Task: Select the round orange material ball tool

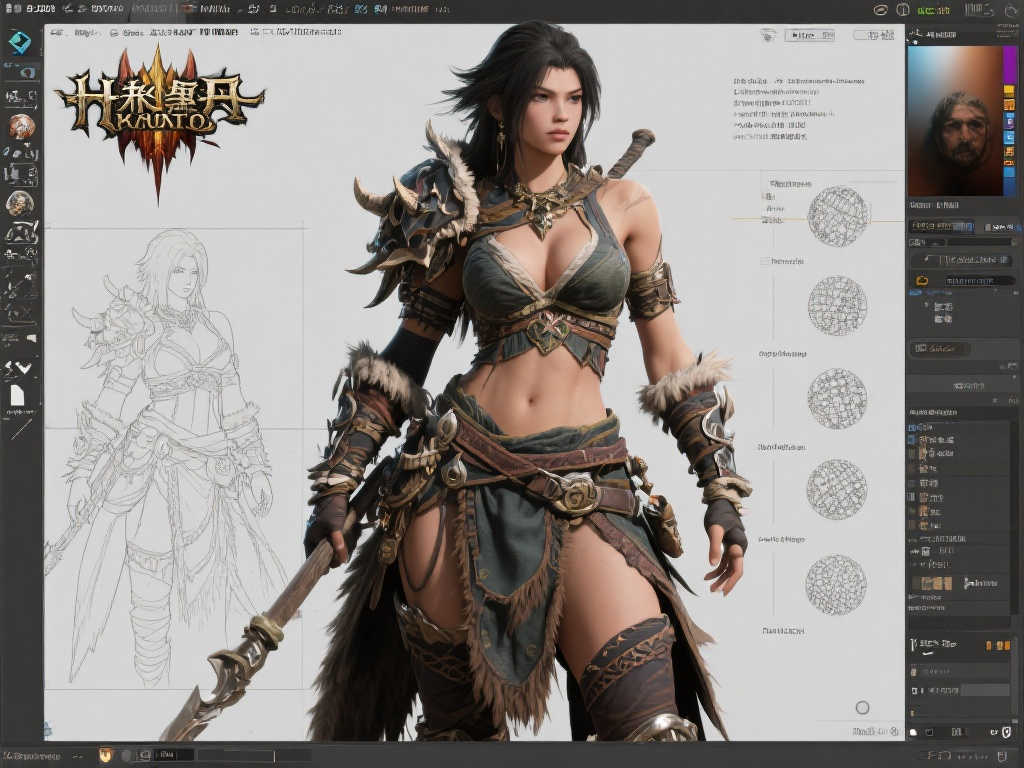Action: [21, 127]
